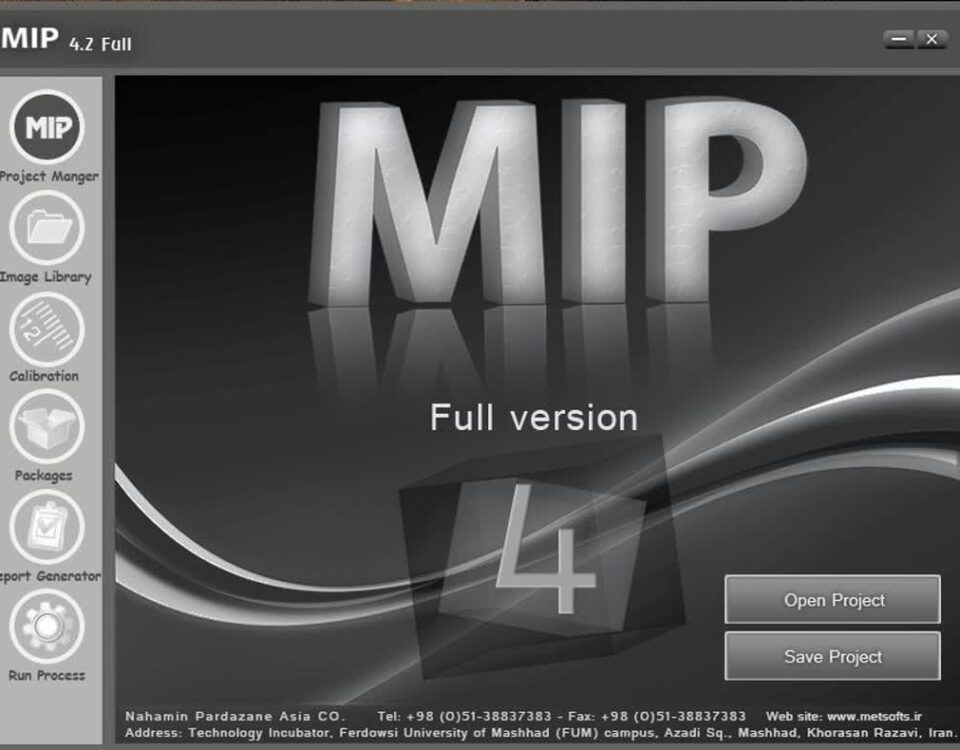Visit the www.metsofts.ir web site text

pos(874,716)
